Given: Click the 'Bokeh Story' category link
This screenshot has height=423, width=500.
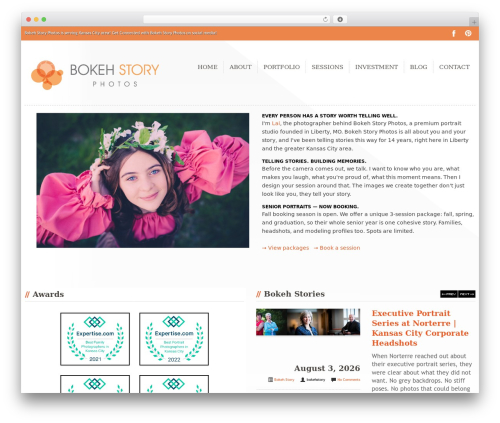Looking at the screenshot, I should pos(284,380).
